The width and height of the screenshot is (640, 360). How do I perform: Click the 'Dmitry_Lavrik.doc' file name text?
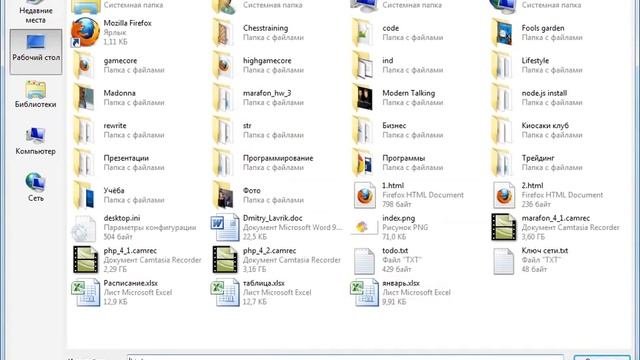click(272, 218)
